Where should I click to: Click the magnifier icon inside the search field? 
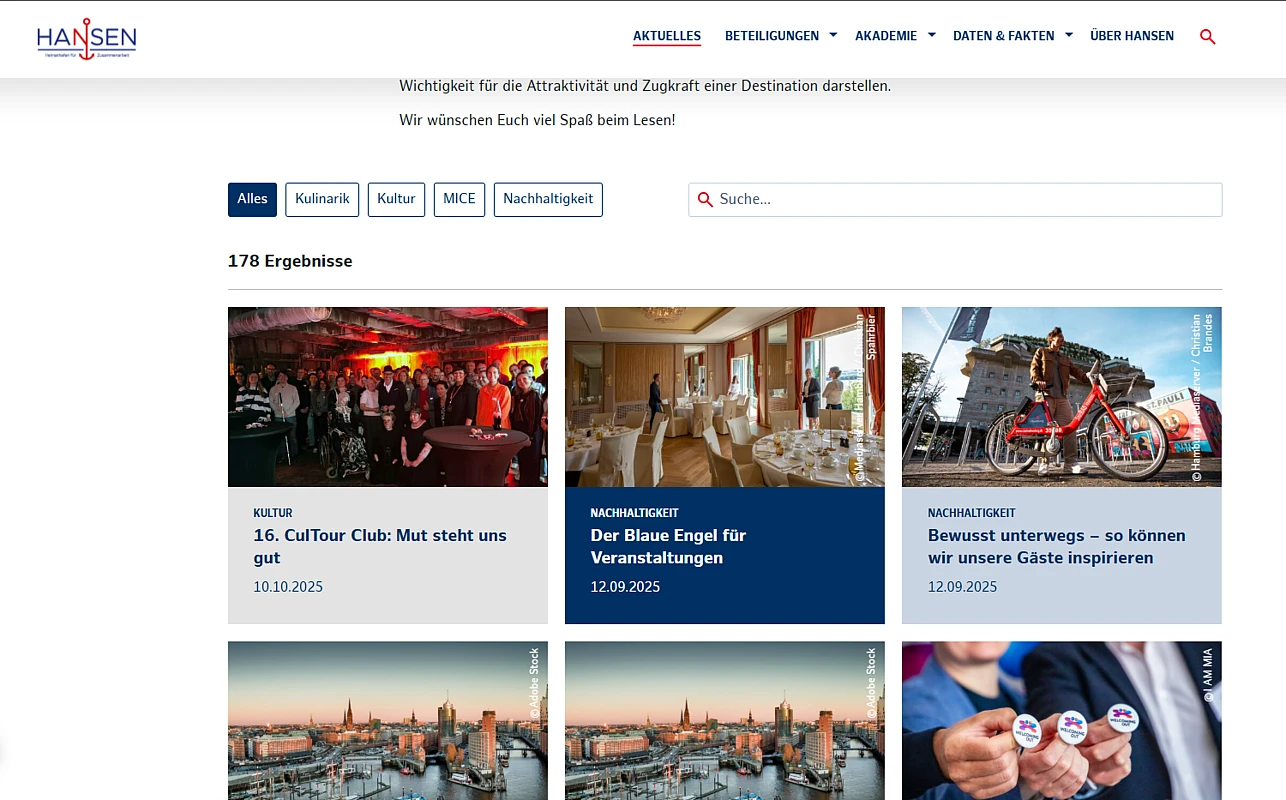[x=705, y=199]
